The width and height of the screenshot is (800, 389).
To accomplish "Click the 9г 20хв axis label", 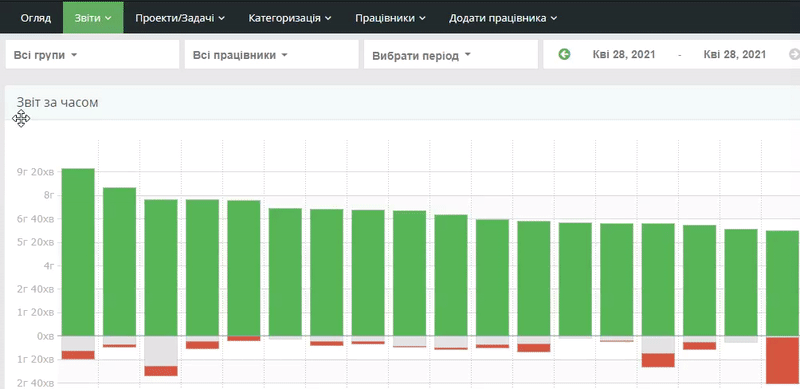I will pyautogui.click(x=35, y=172).
